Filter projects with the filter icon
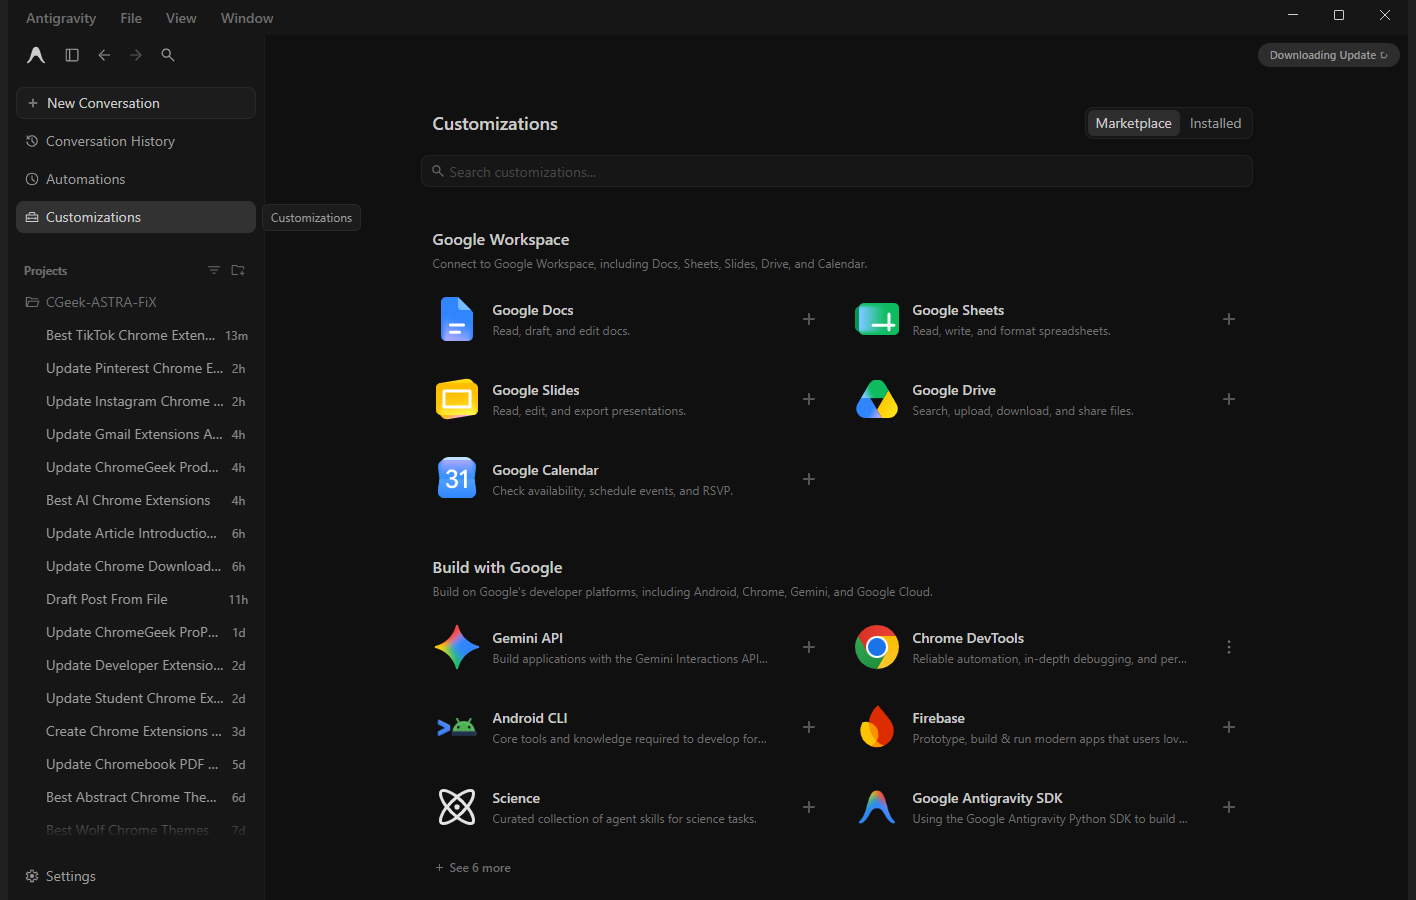This screenshot has width=1416, height=900. (214, 270)
